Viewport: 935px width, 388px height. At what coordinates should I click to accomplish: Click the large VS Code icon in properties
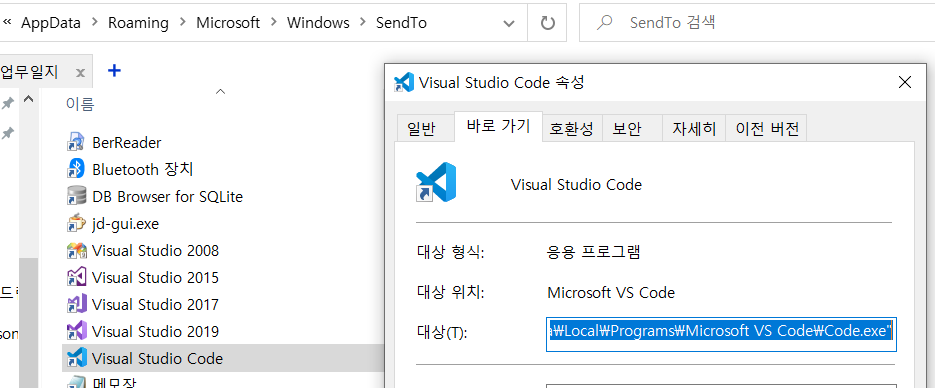436,182
